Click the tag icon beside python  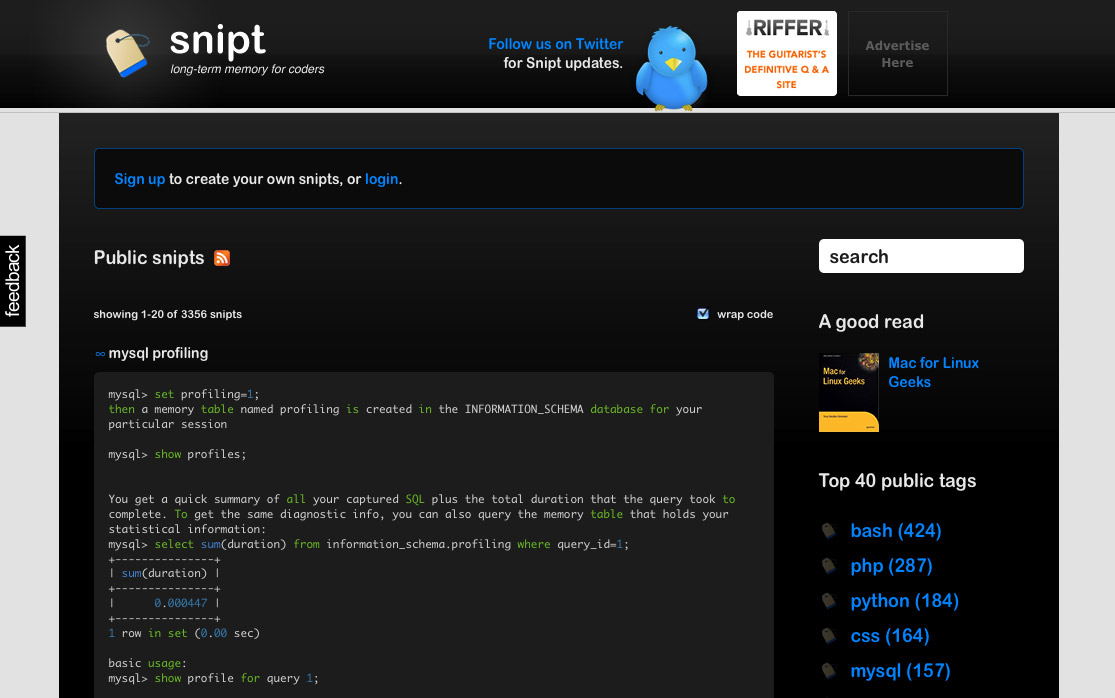[x=829, y=601]
